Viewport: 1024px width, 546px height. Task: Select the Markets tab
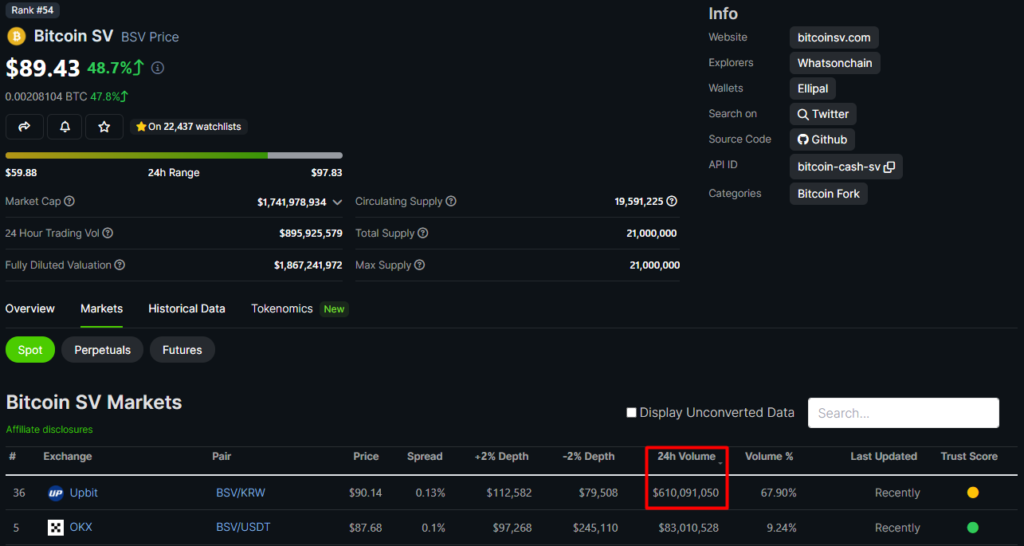(x=101, y=309)
